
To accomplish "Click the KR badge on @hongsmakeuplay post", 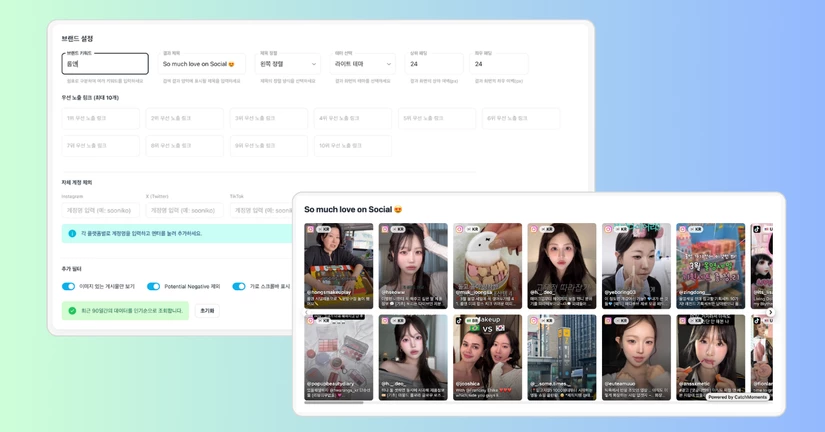I will tap(323, 229).
